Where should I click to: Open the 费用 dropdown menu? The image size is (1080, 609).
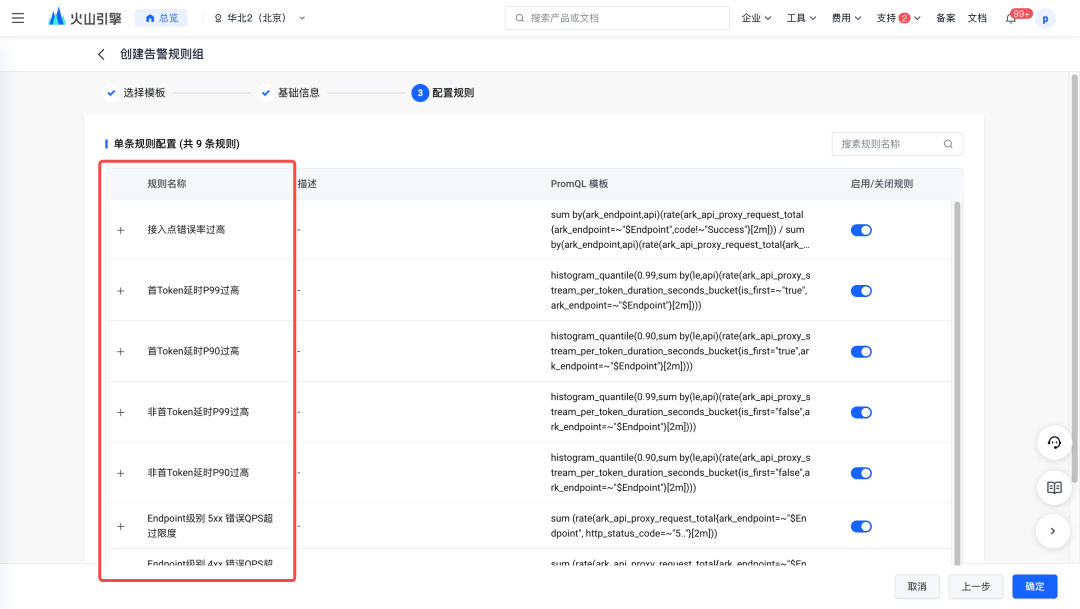pyautogui.click(x=846, y=19)
